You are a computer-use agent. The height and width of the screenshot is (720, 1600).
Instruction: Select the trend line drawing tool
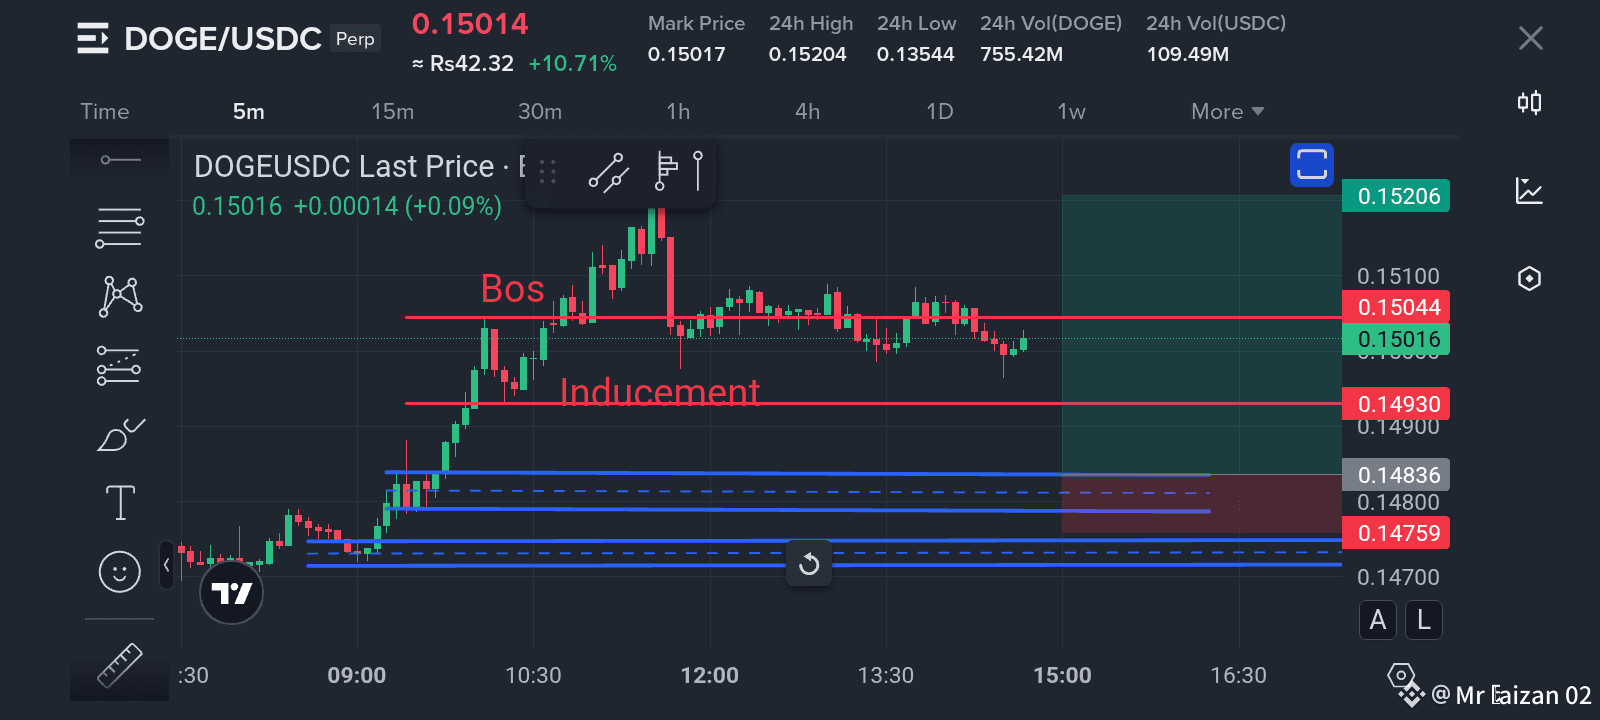(x=120, y=160)
